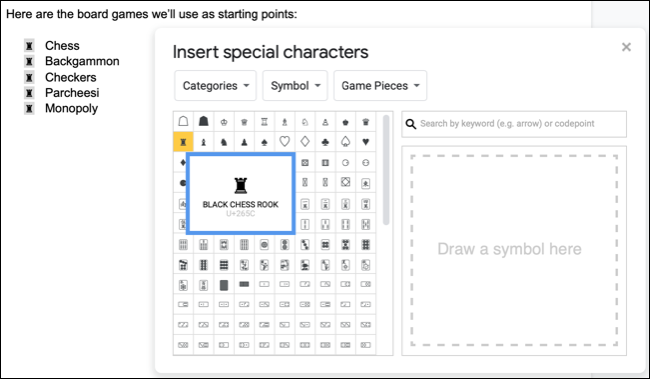Click the symbol grid scrollbar

coord(386,170)
